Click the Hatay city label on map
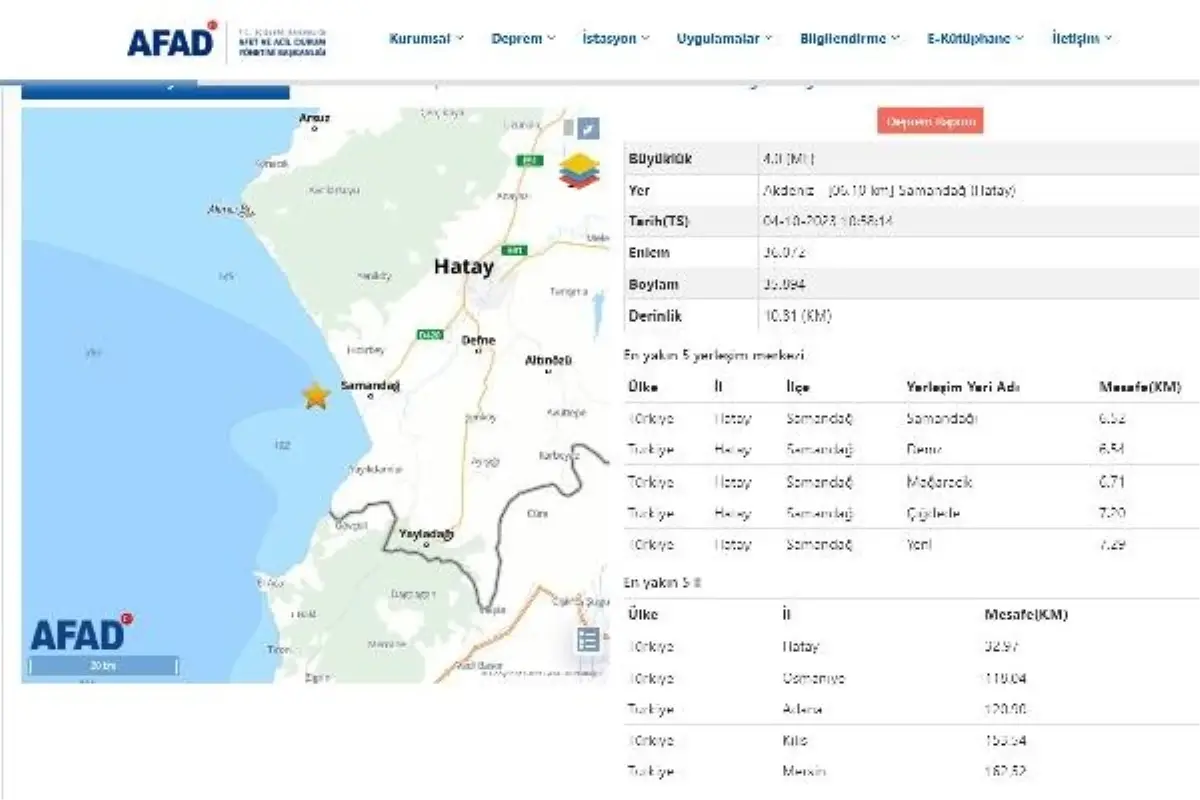 [464, 267]
